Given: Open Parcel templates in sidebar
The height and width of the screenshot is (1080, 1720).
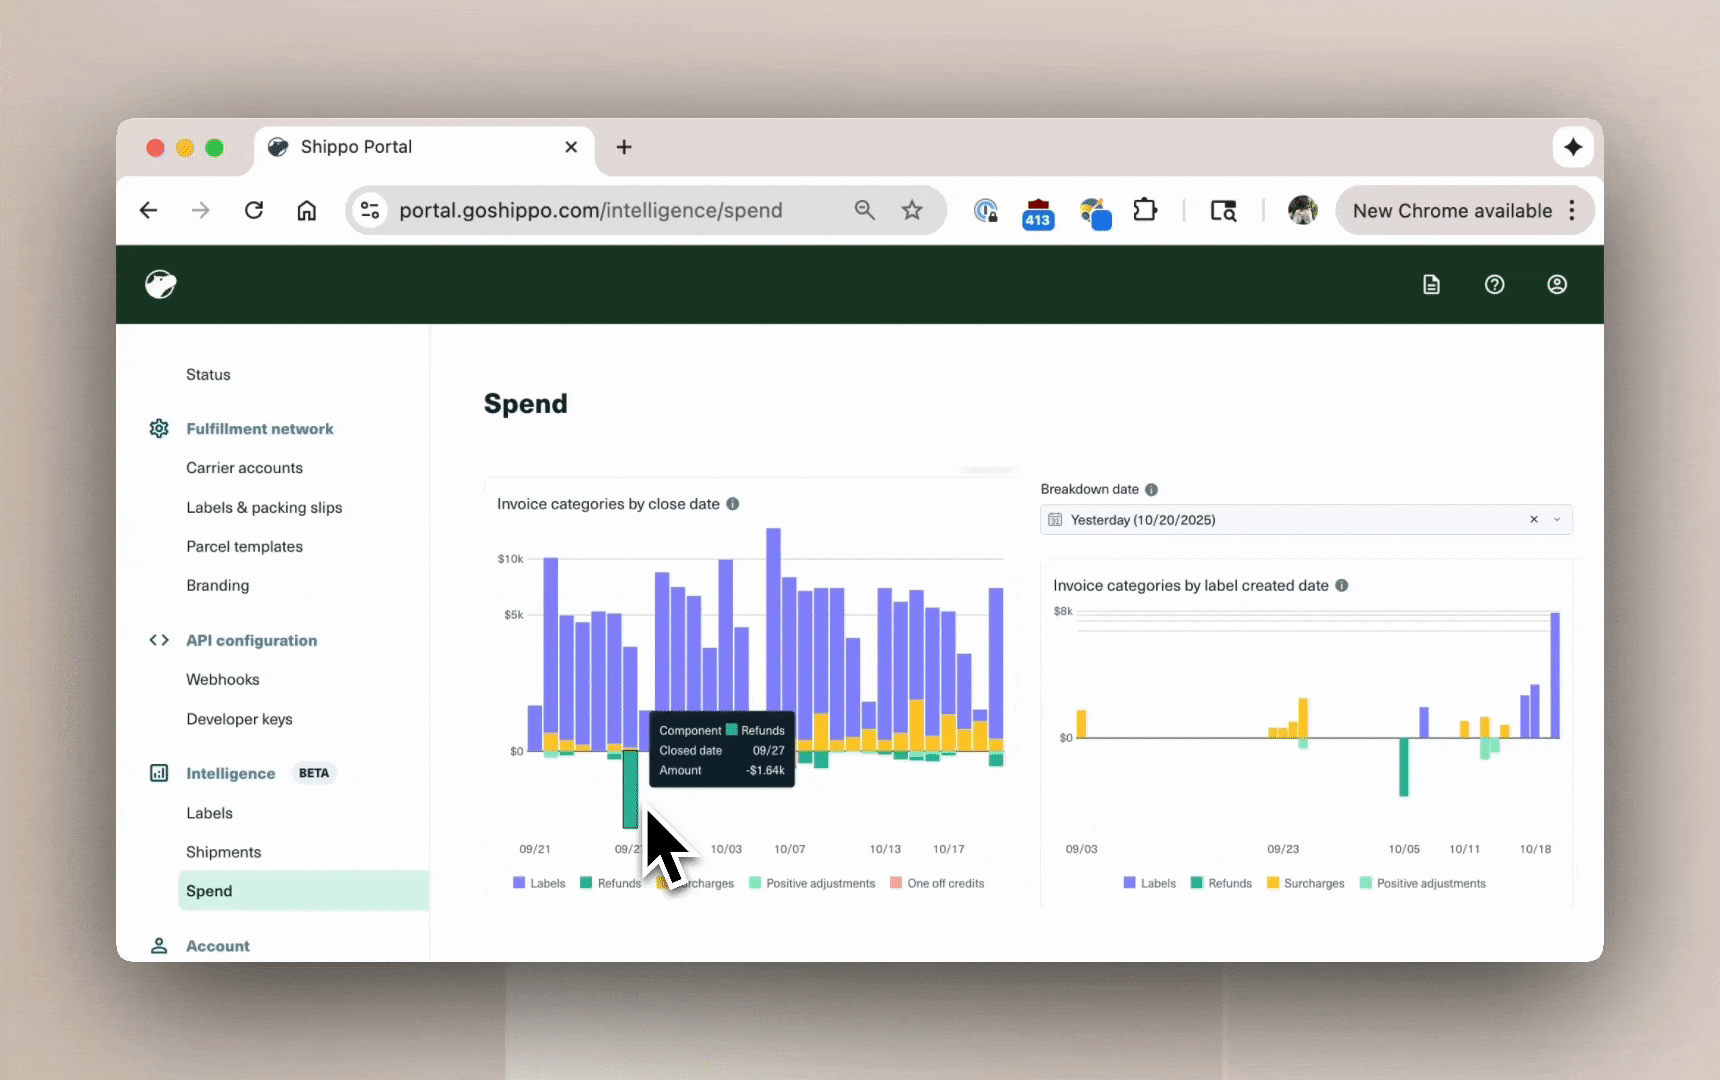Looking at the screenshot, I should coord(244,547).
